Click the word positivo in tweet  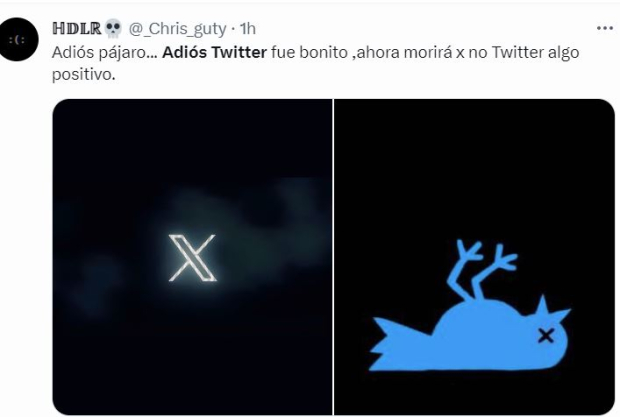click(x=83, y=74)
